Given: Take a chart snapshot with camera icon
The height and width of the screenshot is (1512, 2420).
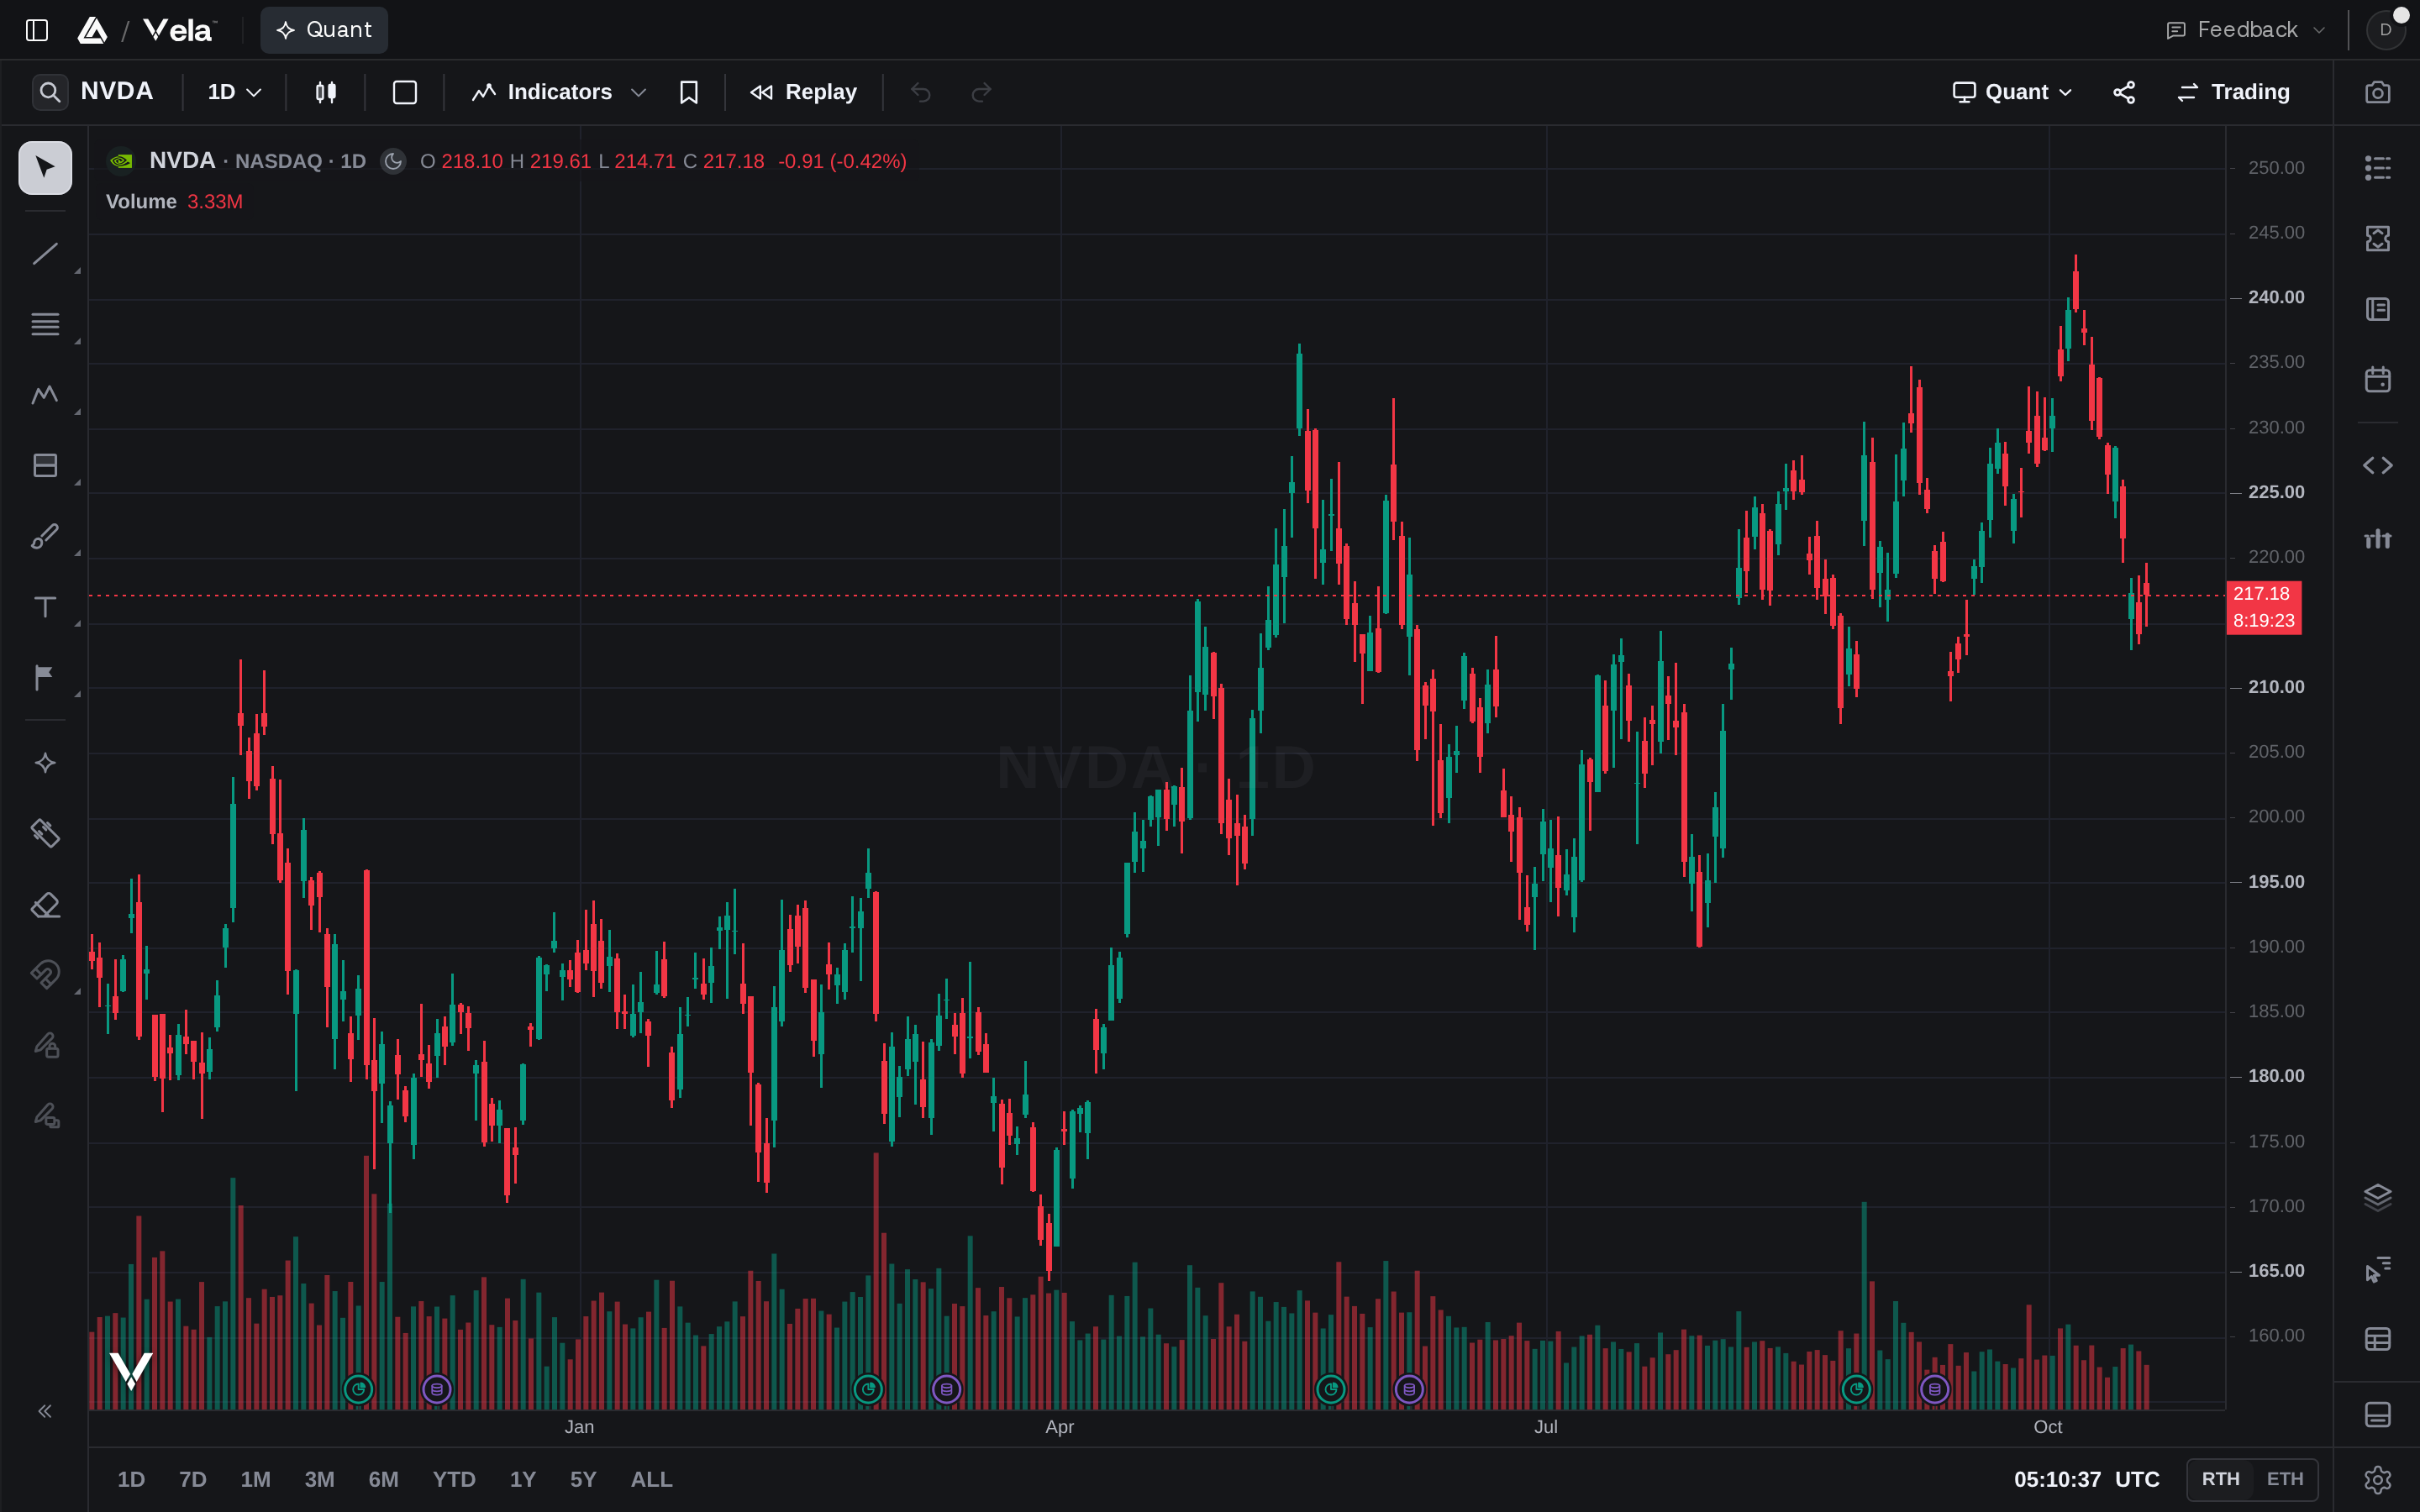Looking at the screenshot, I should click(x=2377, y=92).
